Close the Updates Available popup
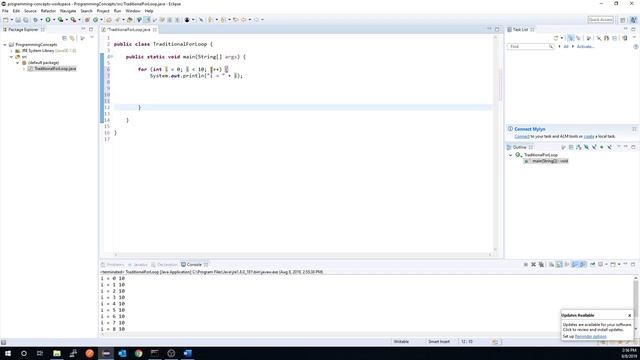Viewport: 640px width, 360px height. 629,315
